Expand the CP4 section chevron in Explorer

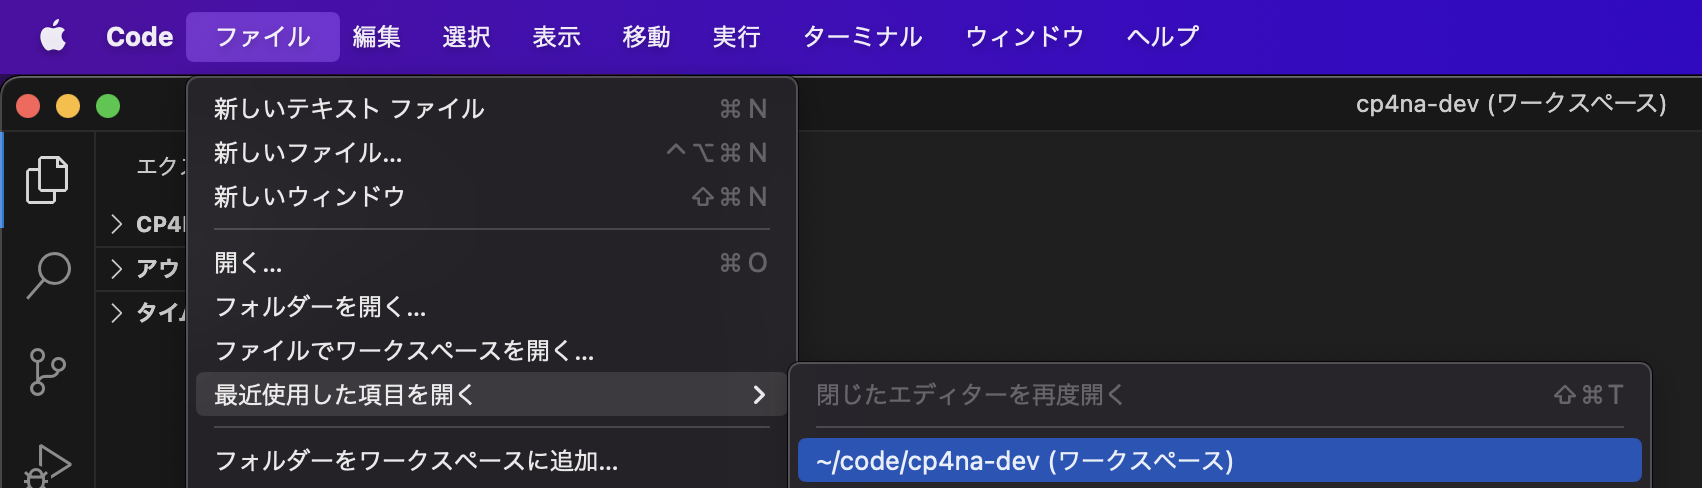coord(116,224)
